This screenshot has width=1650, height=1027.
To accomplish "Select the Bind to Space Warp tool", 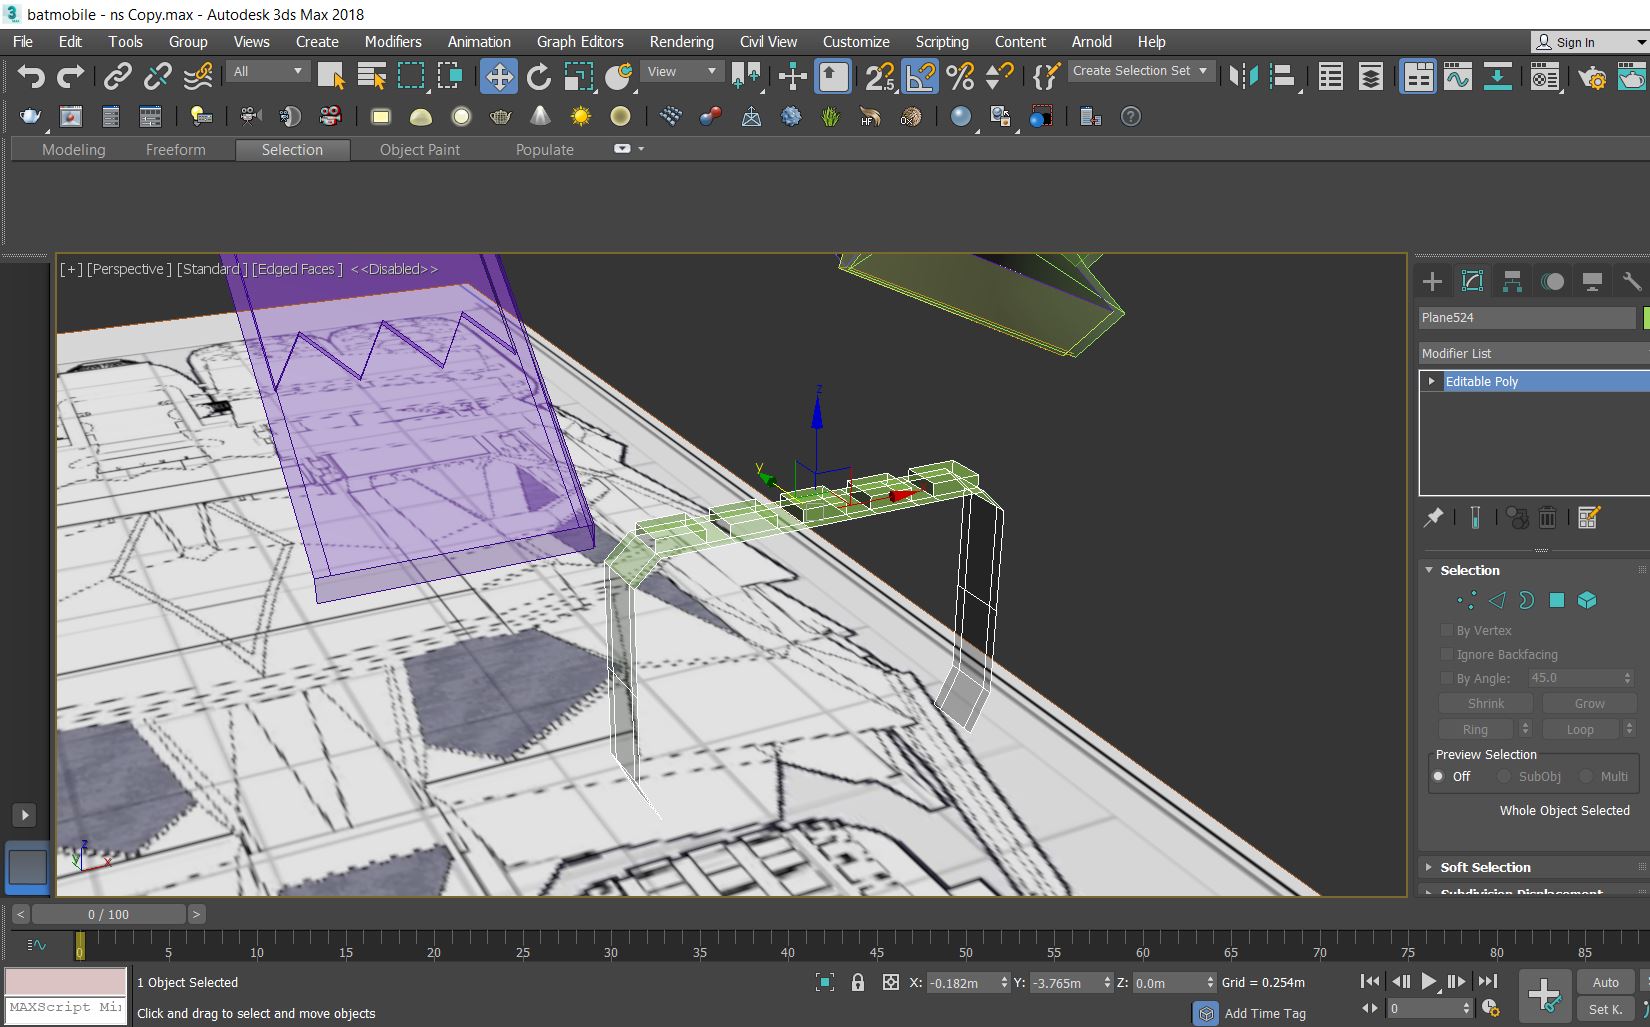I will 198,76.
